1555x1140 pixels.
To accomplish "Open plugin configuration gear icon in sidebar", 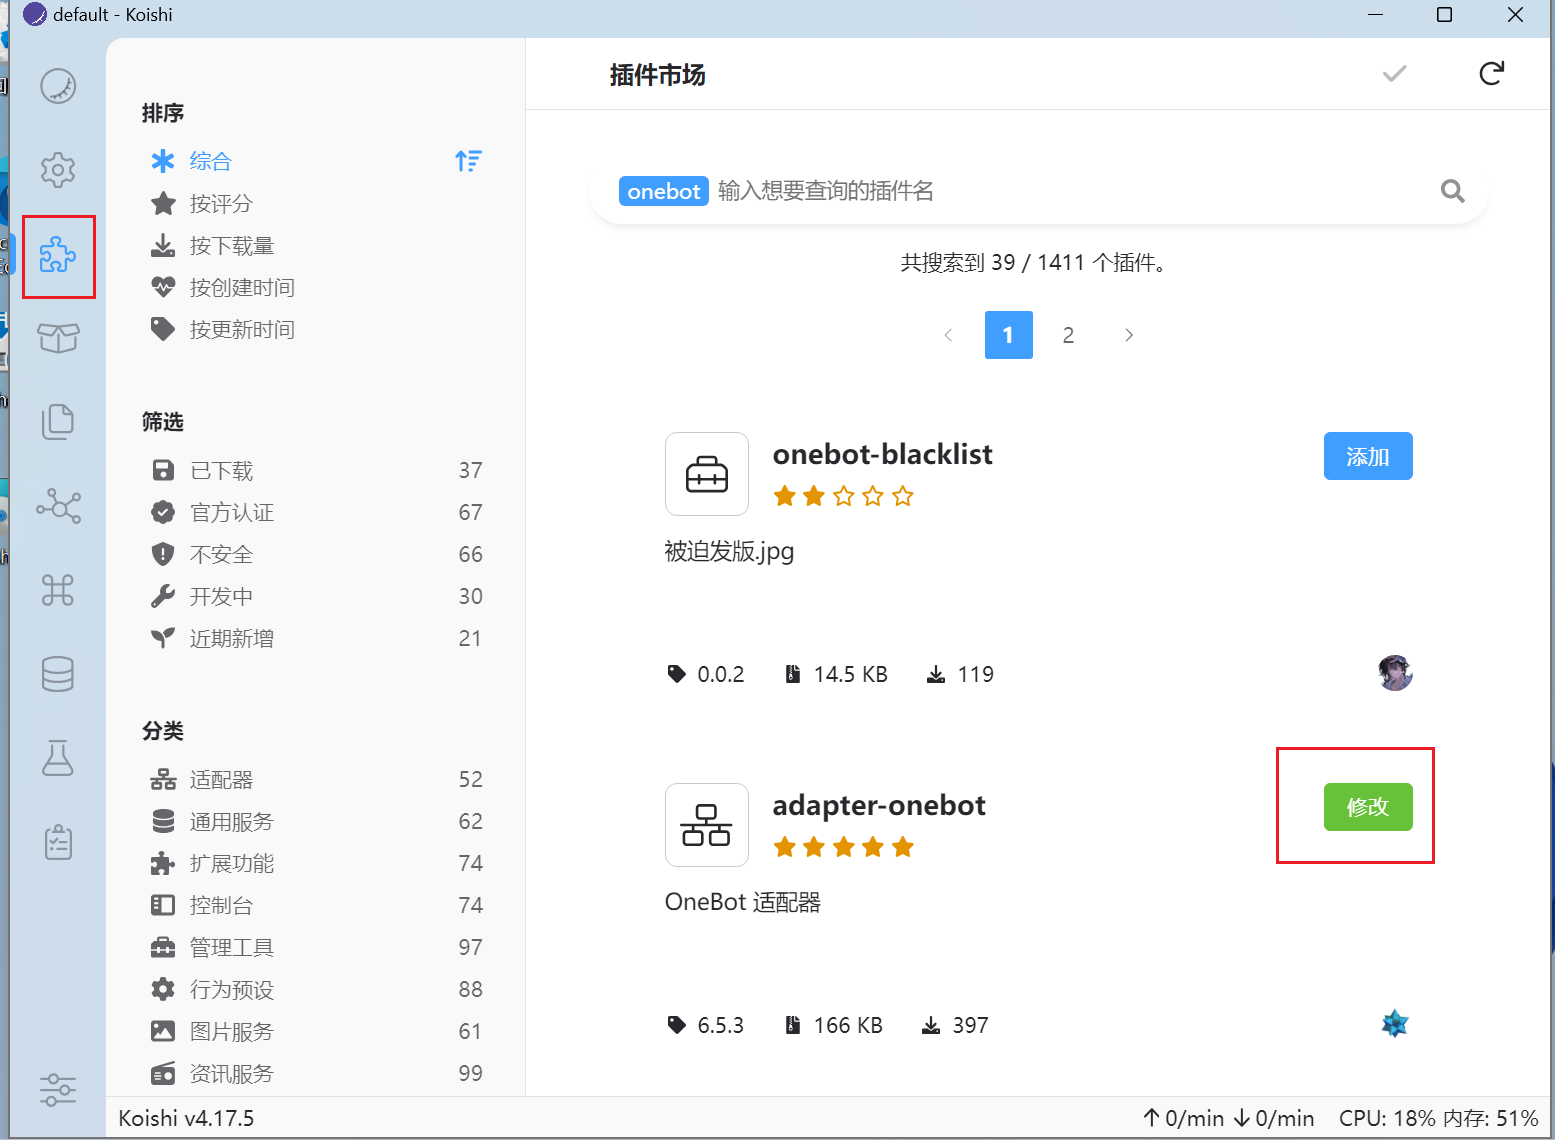I will click(x=58, y=170).
